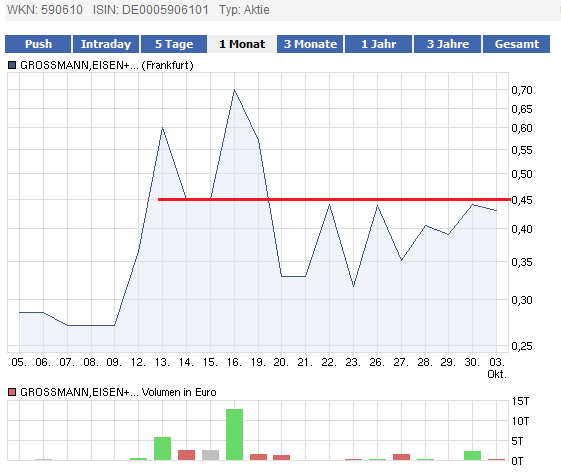Click the GROSSMANN,EISEN+... (Frankfurt) legend label
This screenshot has height=473, width=561.
point(107,65)
